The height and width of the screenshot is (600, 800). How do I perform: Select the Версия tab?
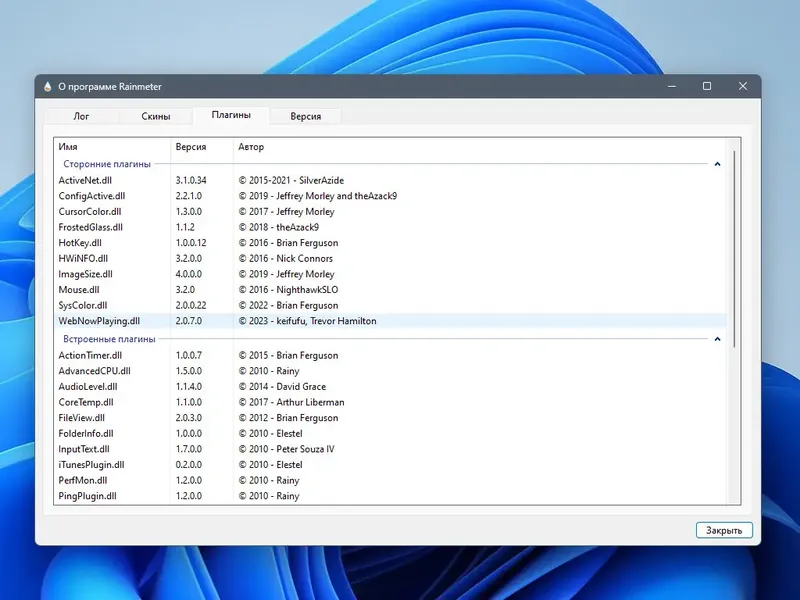[x=305, y=116]
